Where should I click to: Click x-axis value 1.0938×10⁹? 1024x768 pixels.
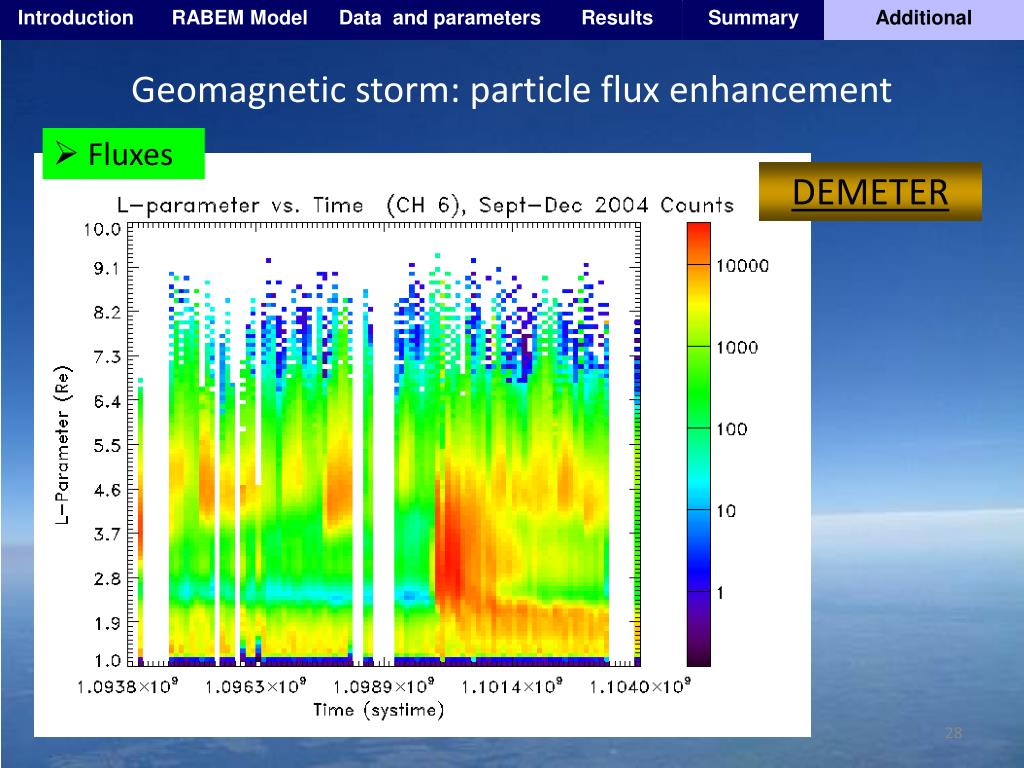(x=127, y=686)
